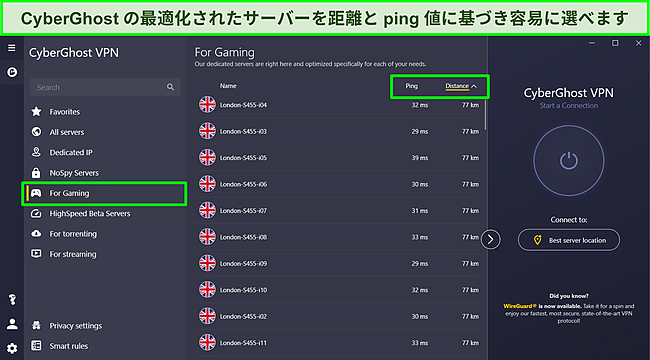This screenshot has height=360, width=650.
Task: Click the Dedicated IP pin icon
Action: coord(36,152)
